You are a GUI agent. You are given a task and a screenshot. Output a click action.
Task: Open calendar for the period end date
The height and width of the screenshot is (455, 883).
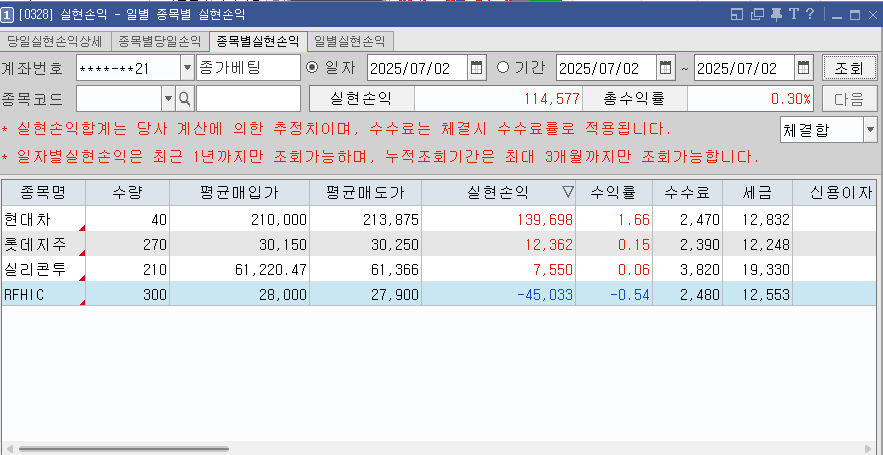pos(803,68)
